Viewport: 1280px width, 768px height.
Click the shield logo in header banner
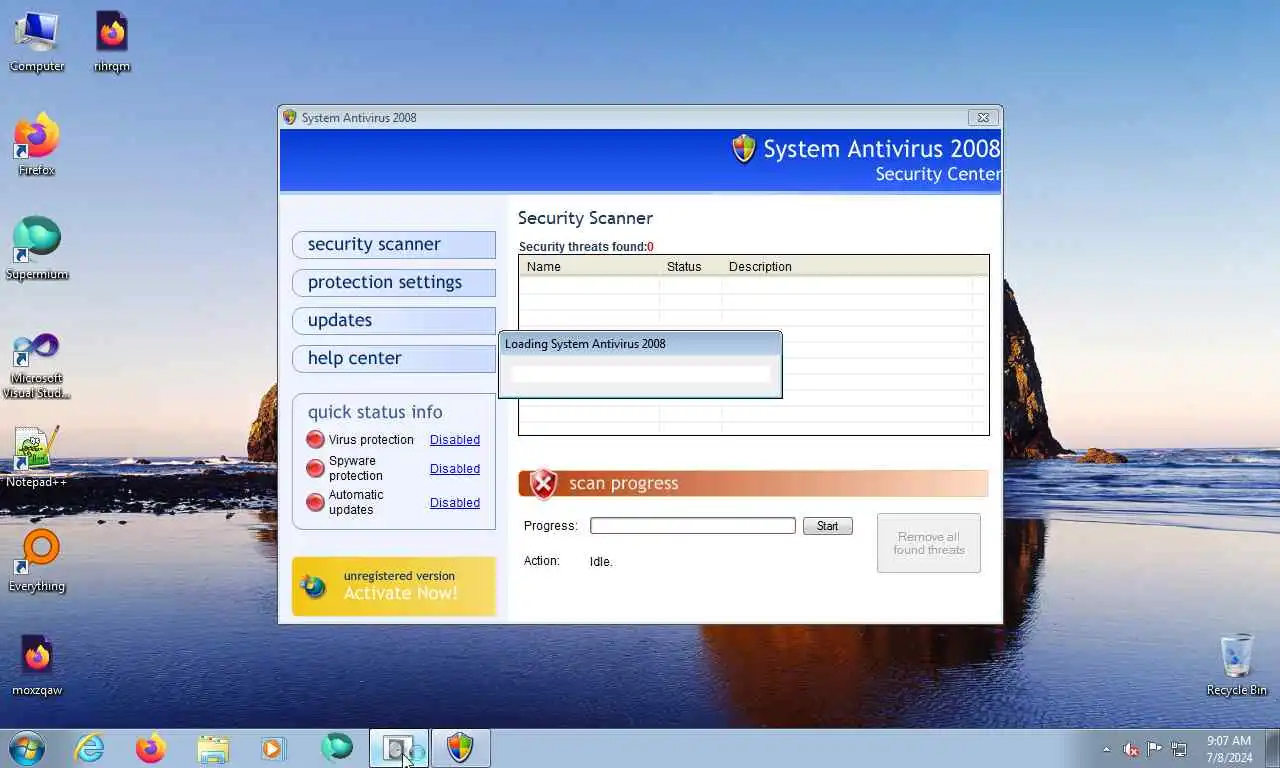tap(743, 149)
